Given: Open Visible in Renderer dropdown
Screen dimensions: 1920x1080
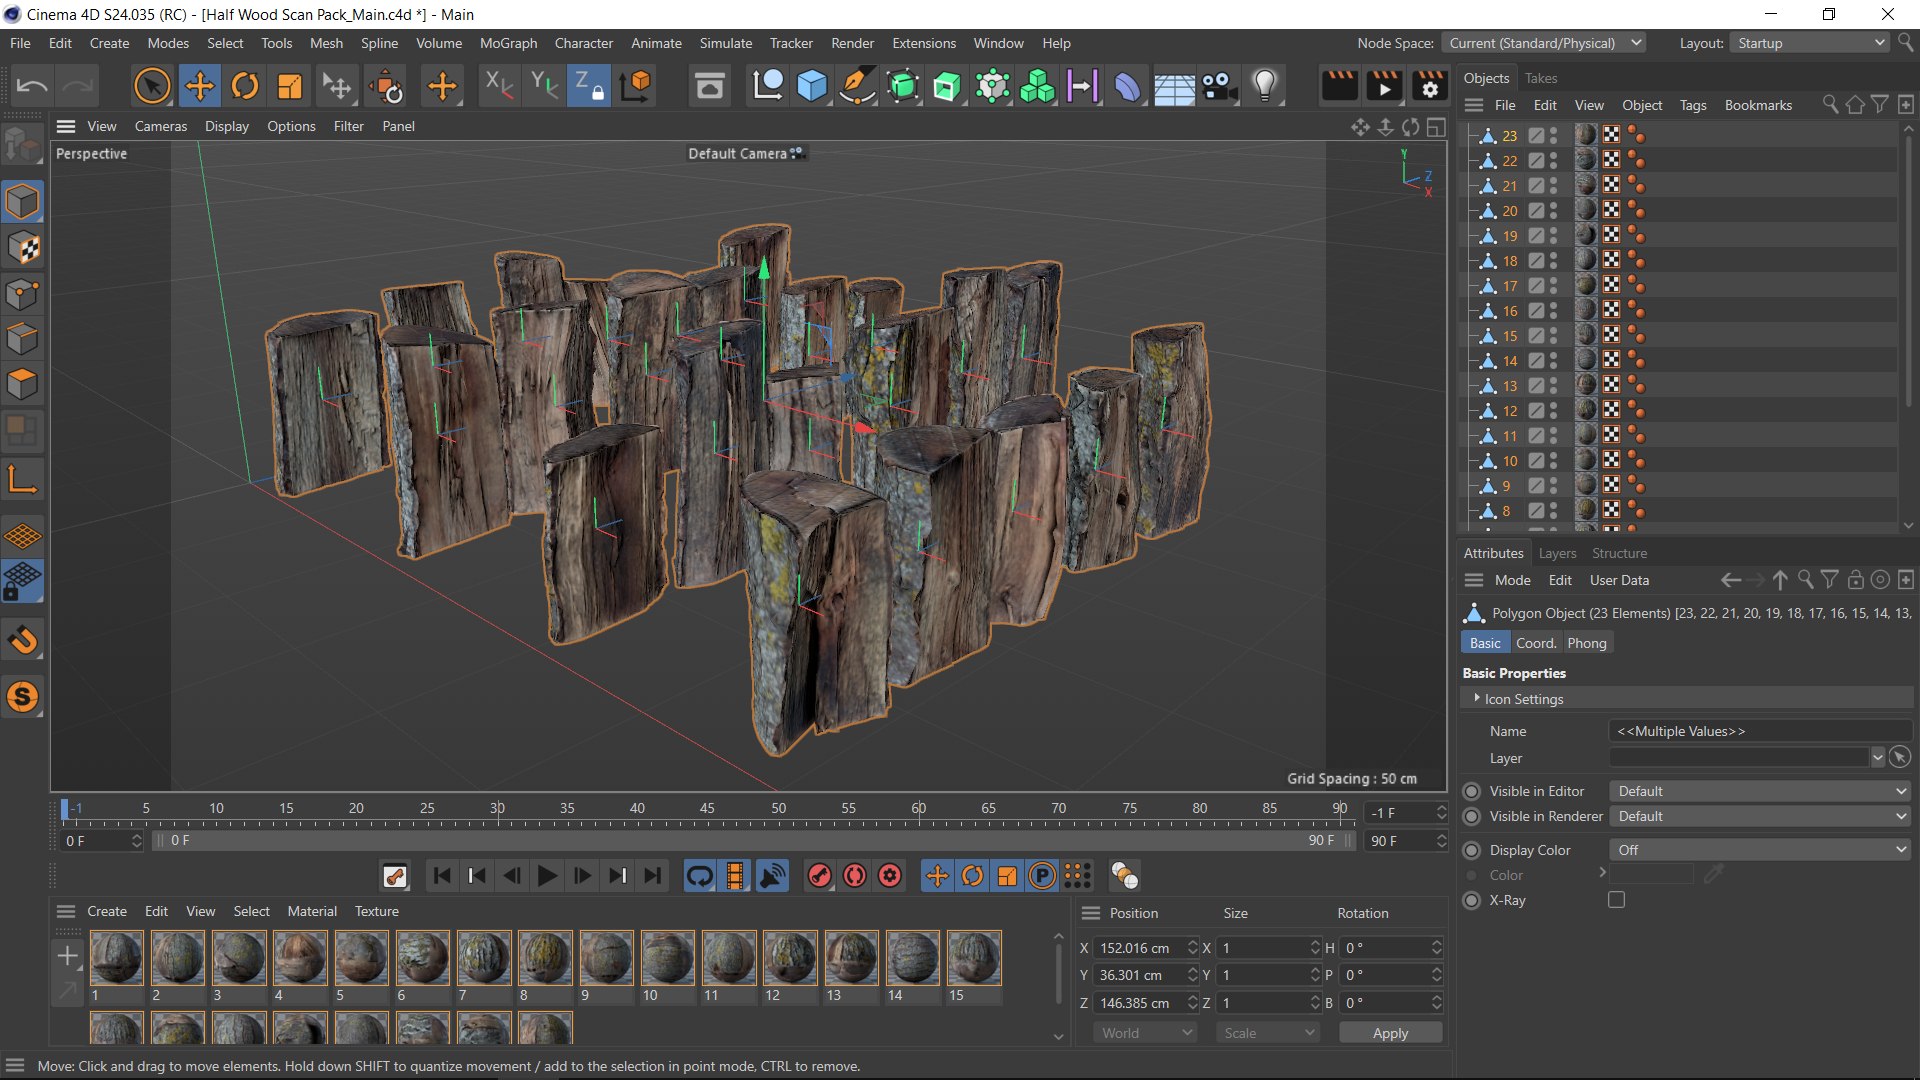Looking at the screenshot, I should [x=1760, y=816].
